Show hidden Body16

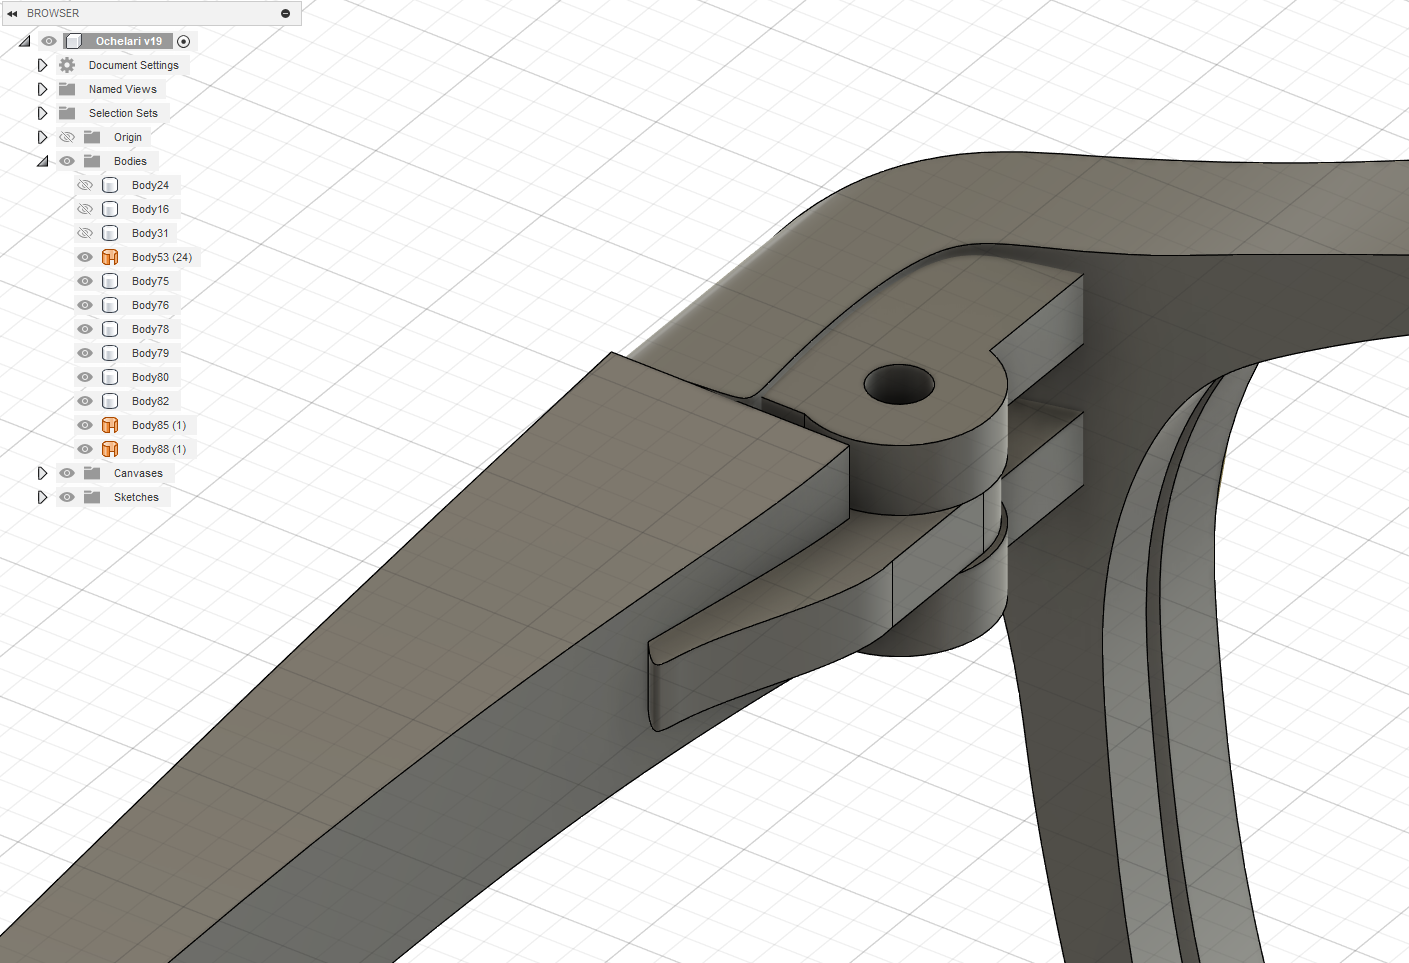pos(85,209)
